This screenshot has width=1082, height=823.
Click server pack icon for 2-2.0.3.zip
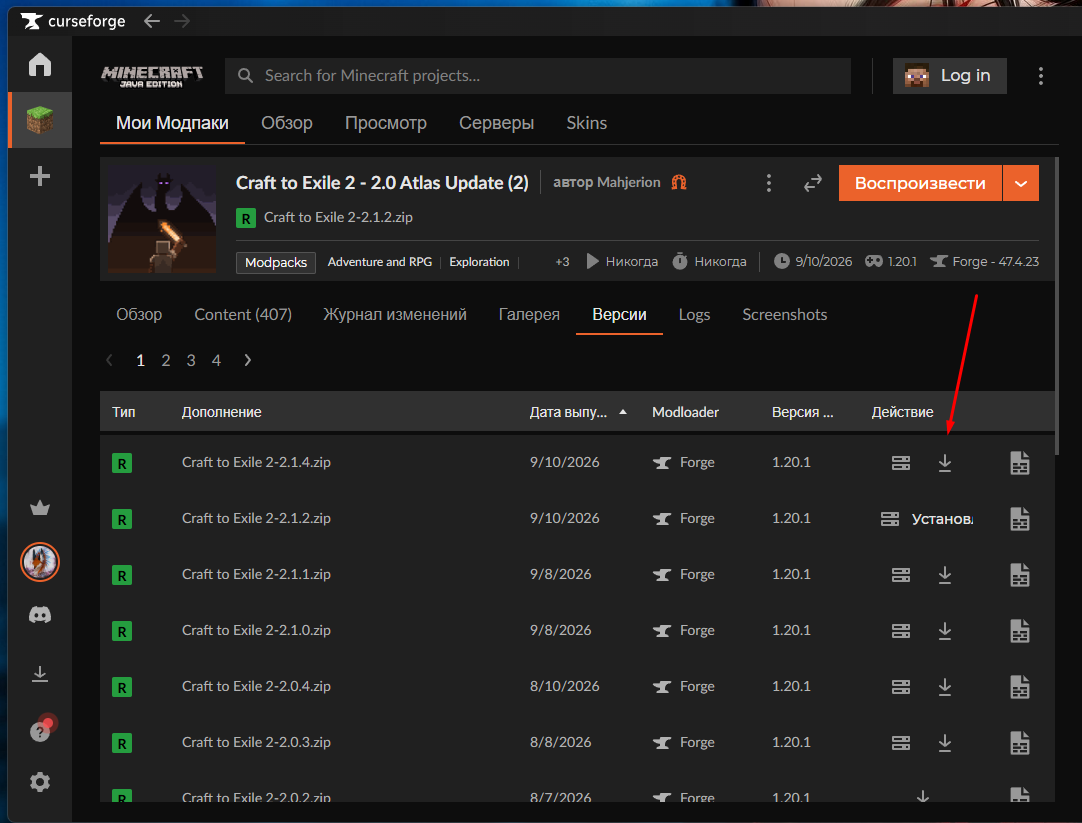click(x=901, y=743)
